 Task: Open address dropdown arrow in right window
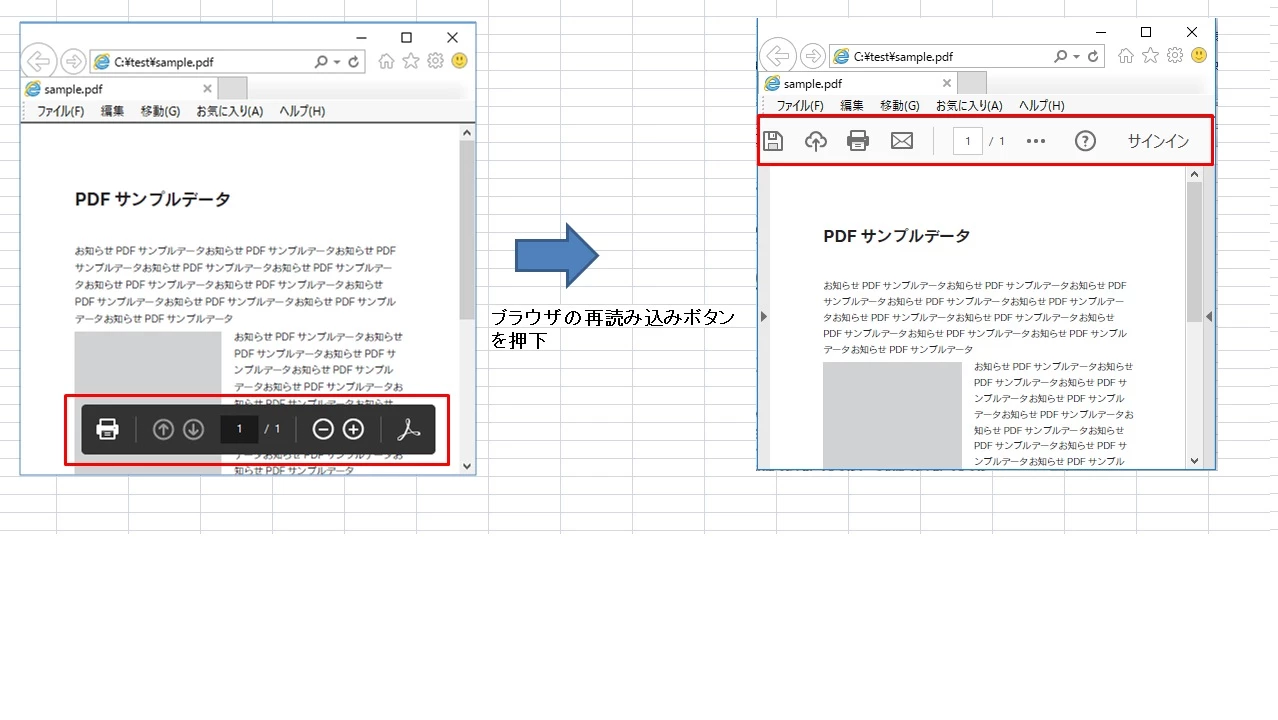coord(1077,57)
